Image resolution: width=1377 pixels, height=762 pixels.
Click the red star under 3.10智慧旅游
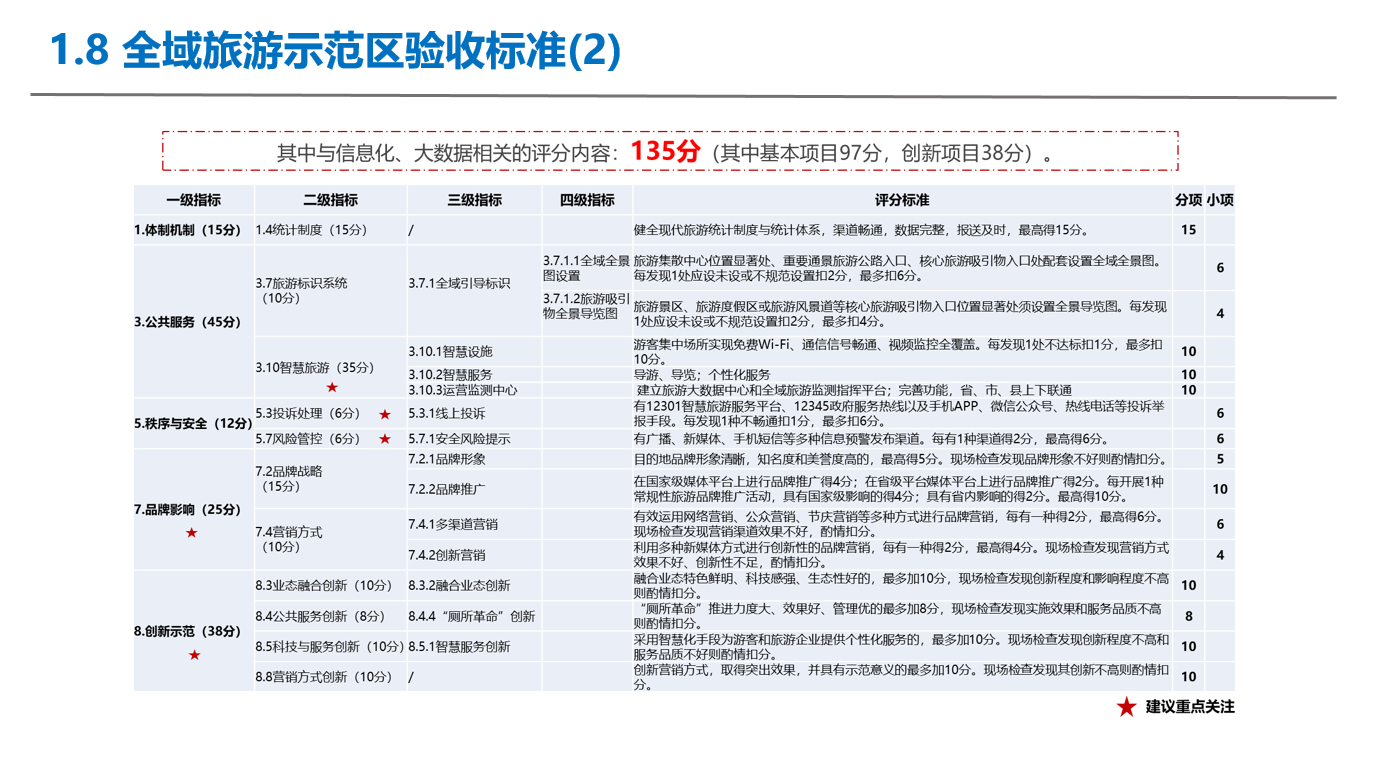(x=332, y=387)
